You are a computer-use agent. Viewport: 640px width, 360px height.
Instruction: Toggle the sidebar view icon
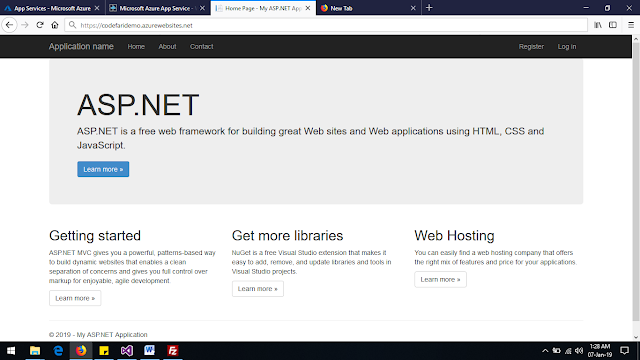coord(613,25)
